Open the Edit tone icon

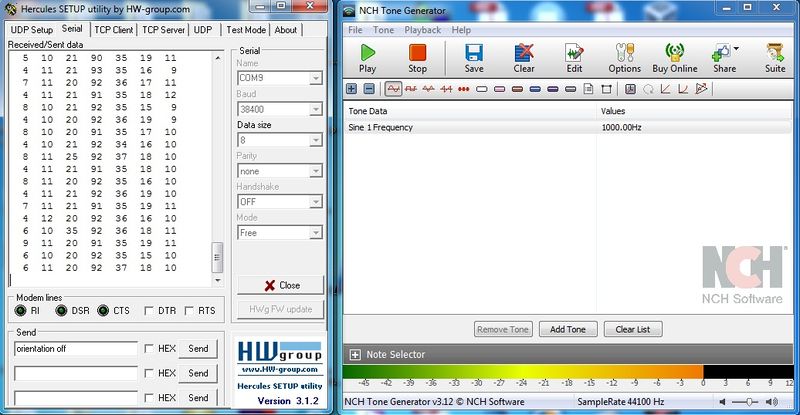pyautogui.click(x=574, y=53)
